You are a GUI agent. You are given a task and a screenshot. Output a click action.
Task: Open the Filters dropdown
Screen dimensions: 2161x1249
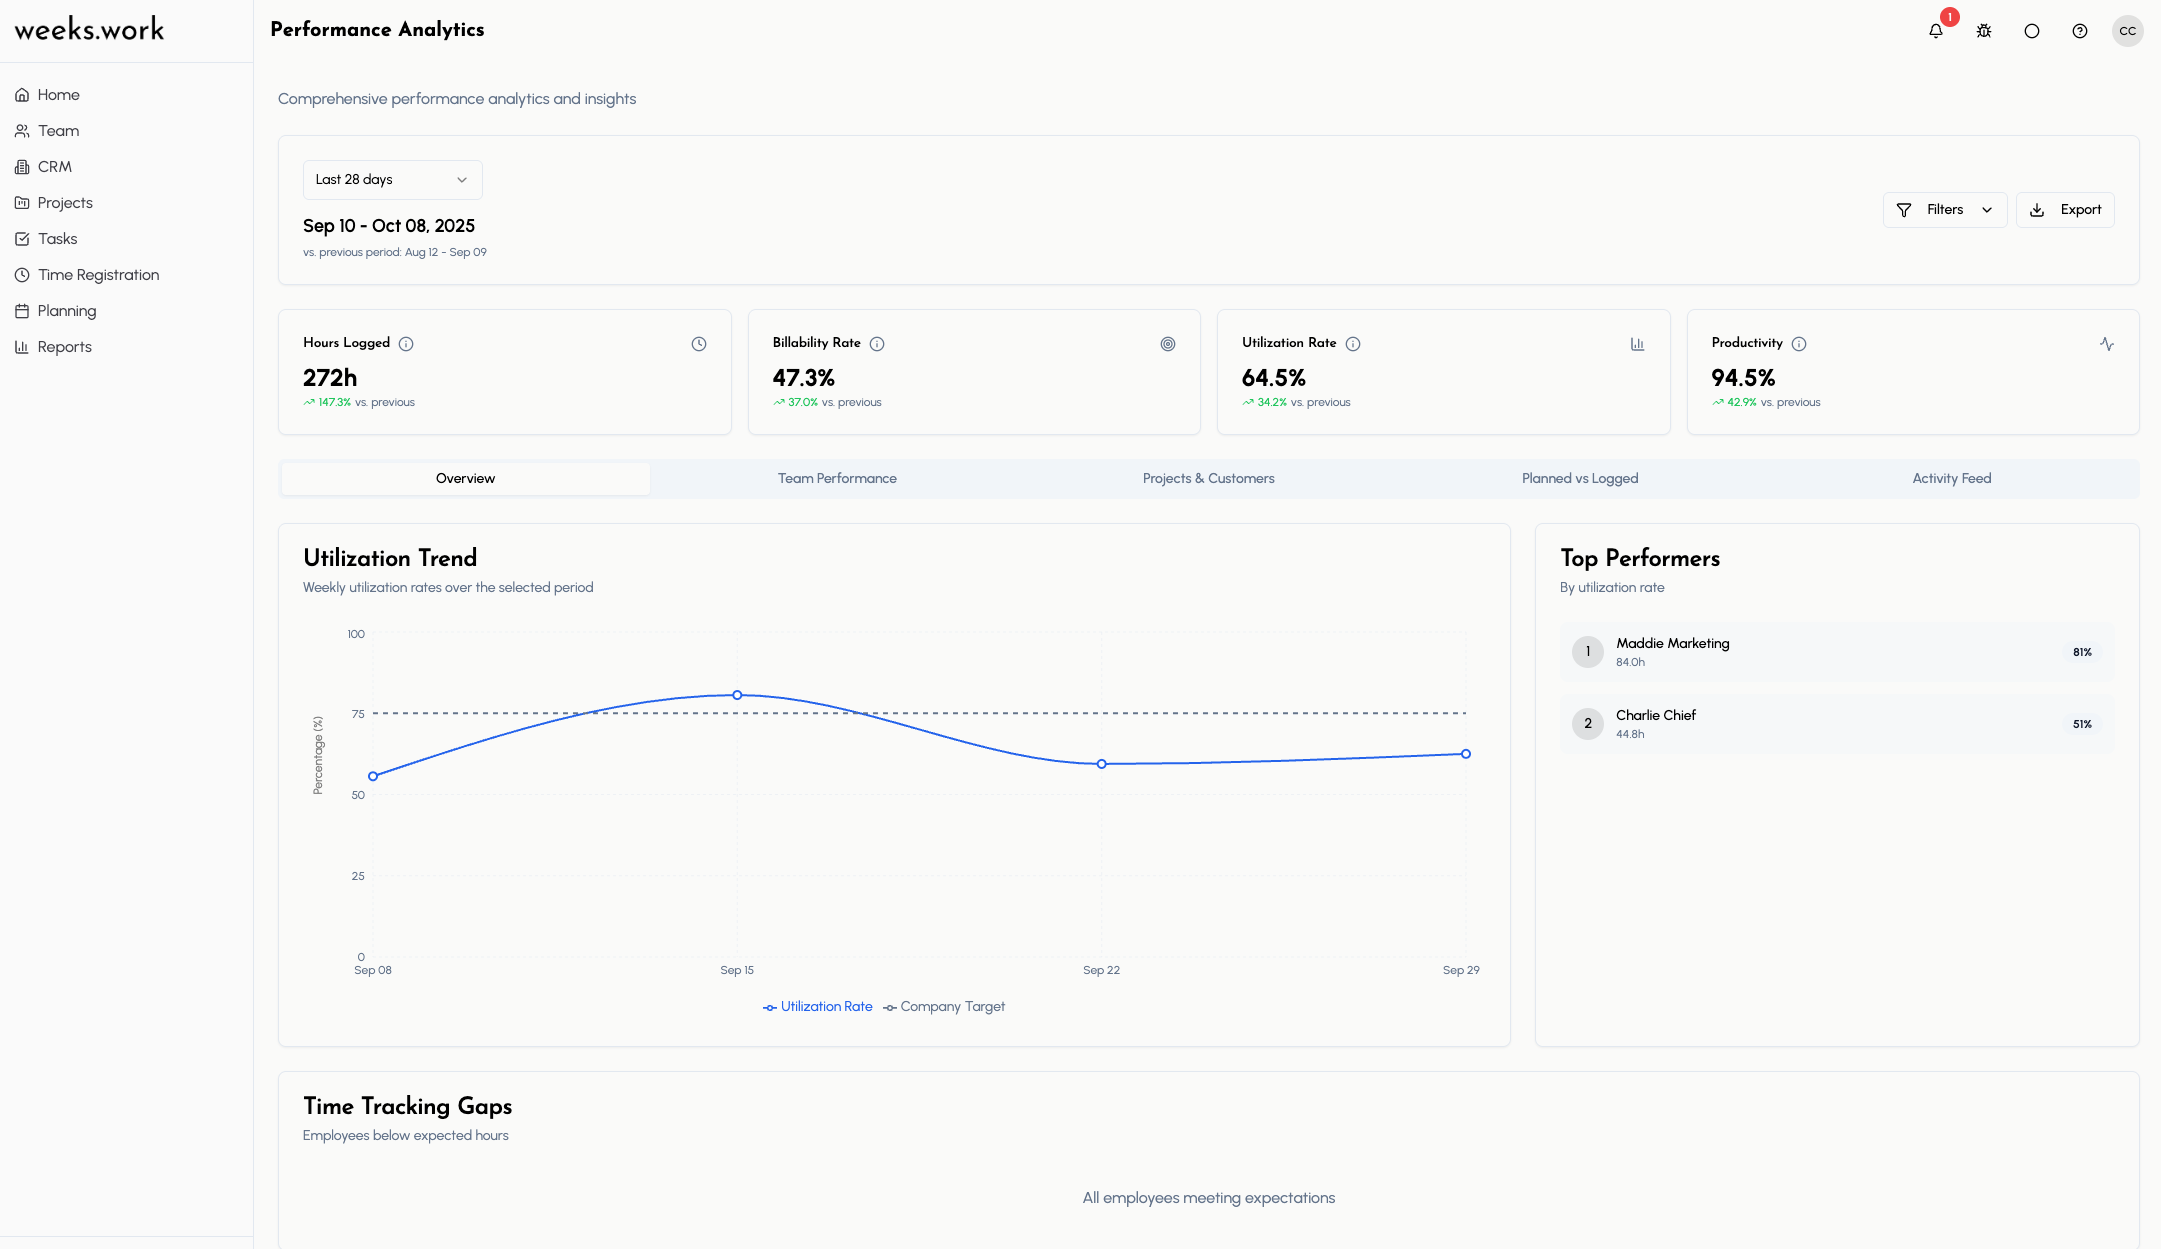click(1944, 210)
